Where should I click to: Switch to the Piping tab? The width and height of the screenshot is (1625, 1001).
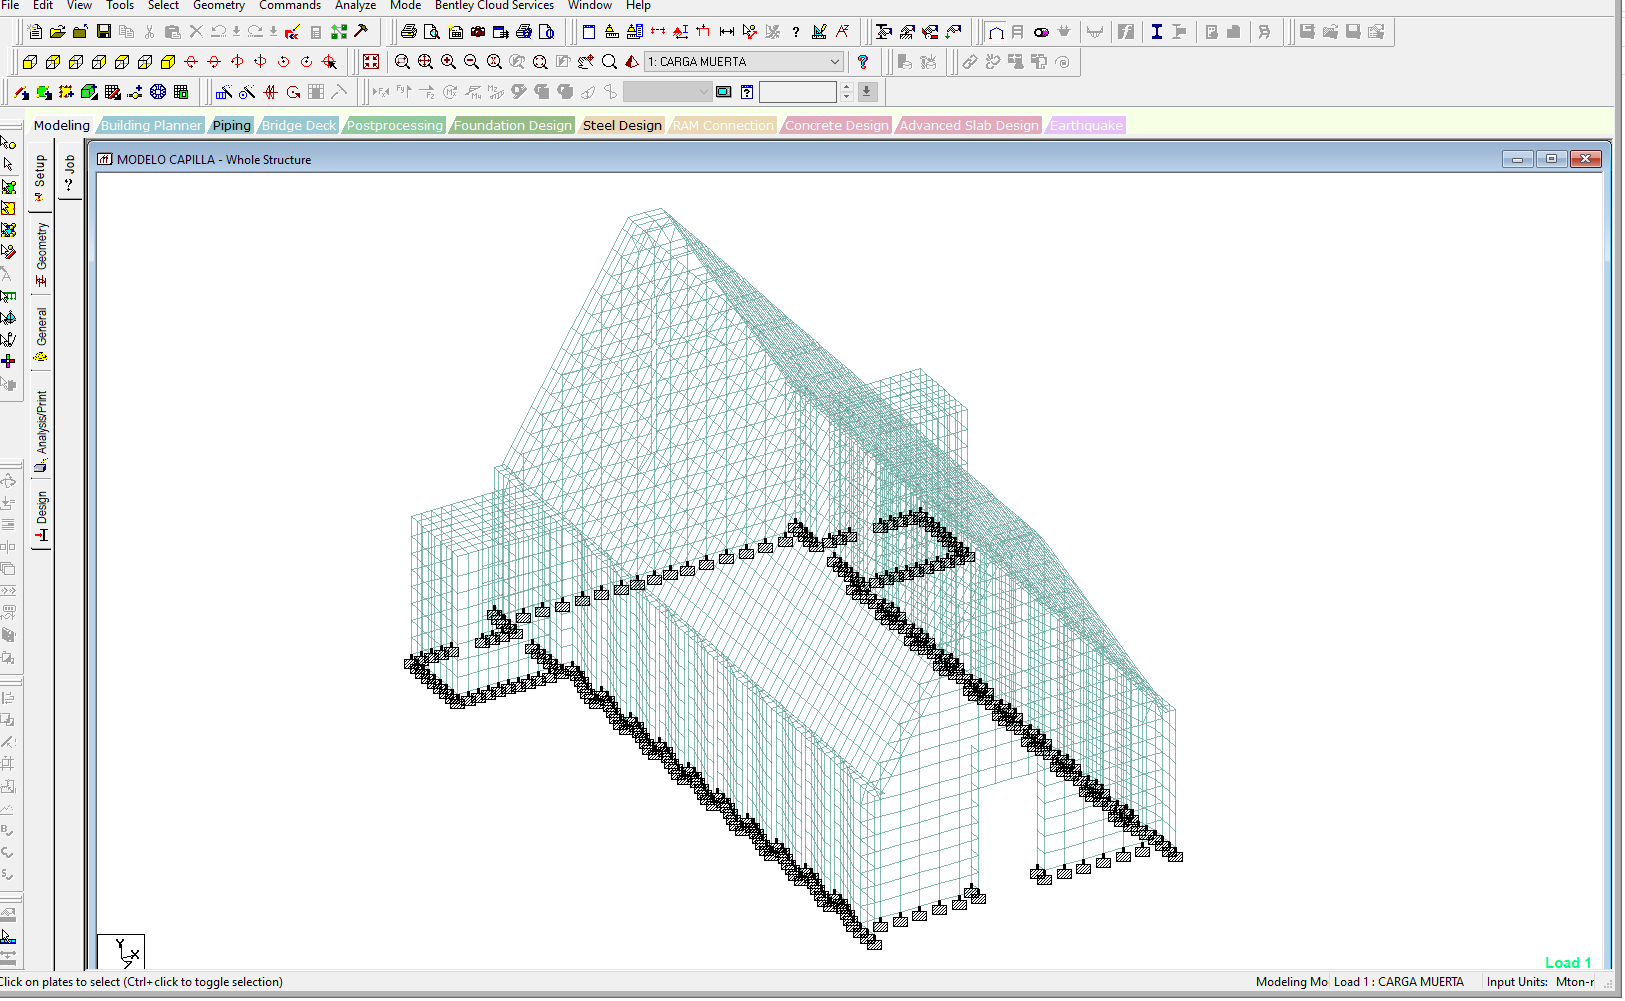(x=231, y=126)
